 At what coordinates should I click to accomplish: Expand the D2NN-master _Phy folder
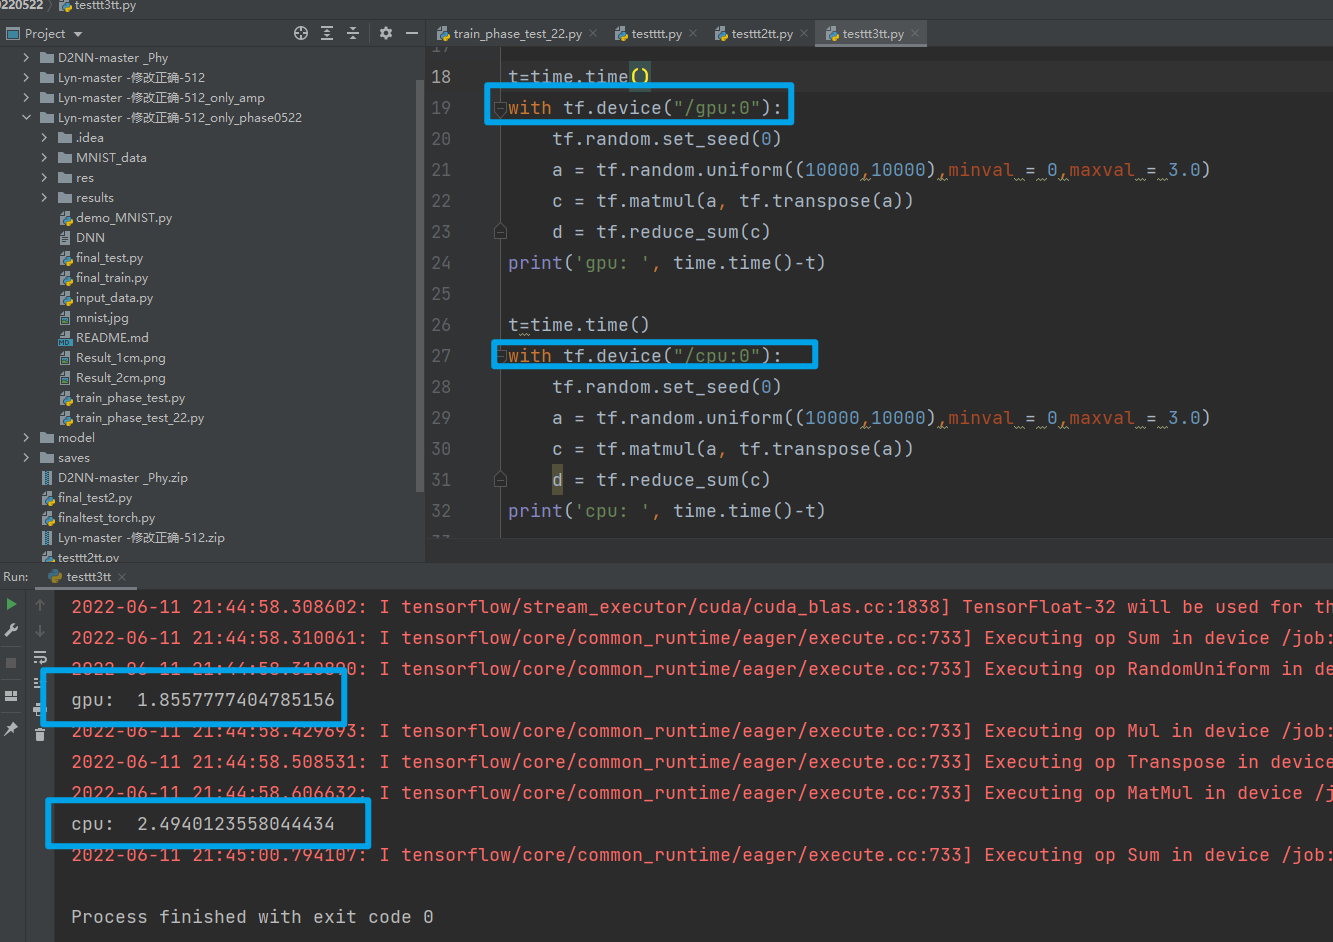click(26, 58)
